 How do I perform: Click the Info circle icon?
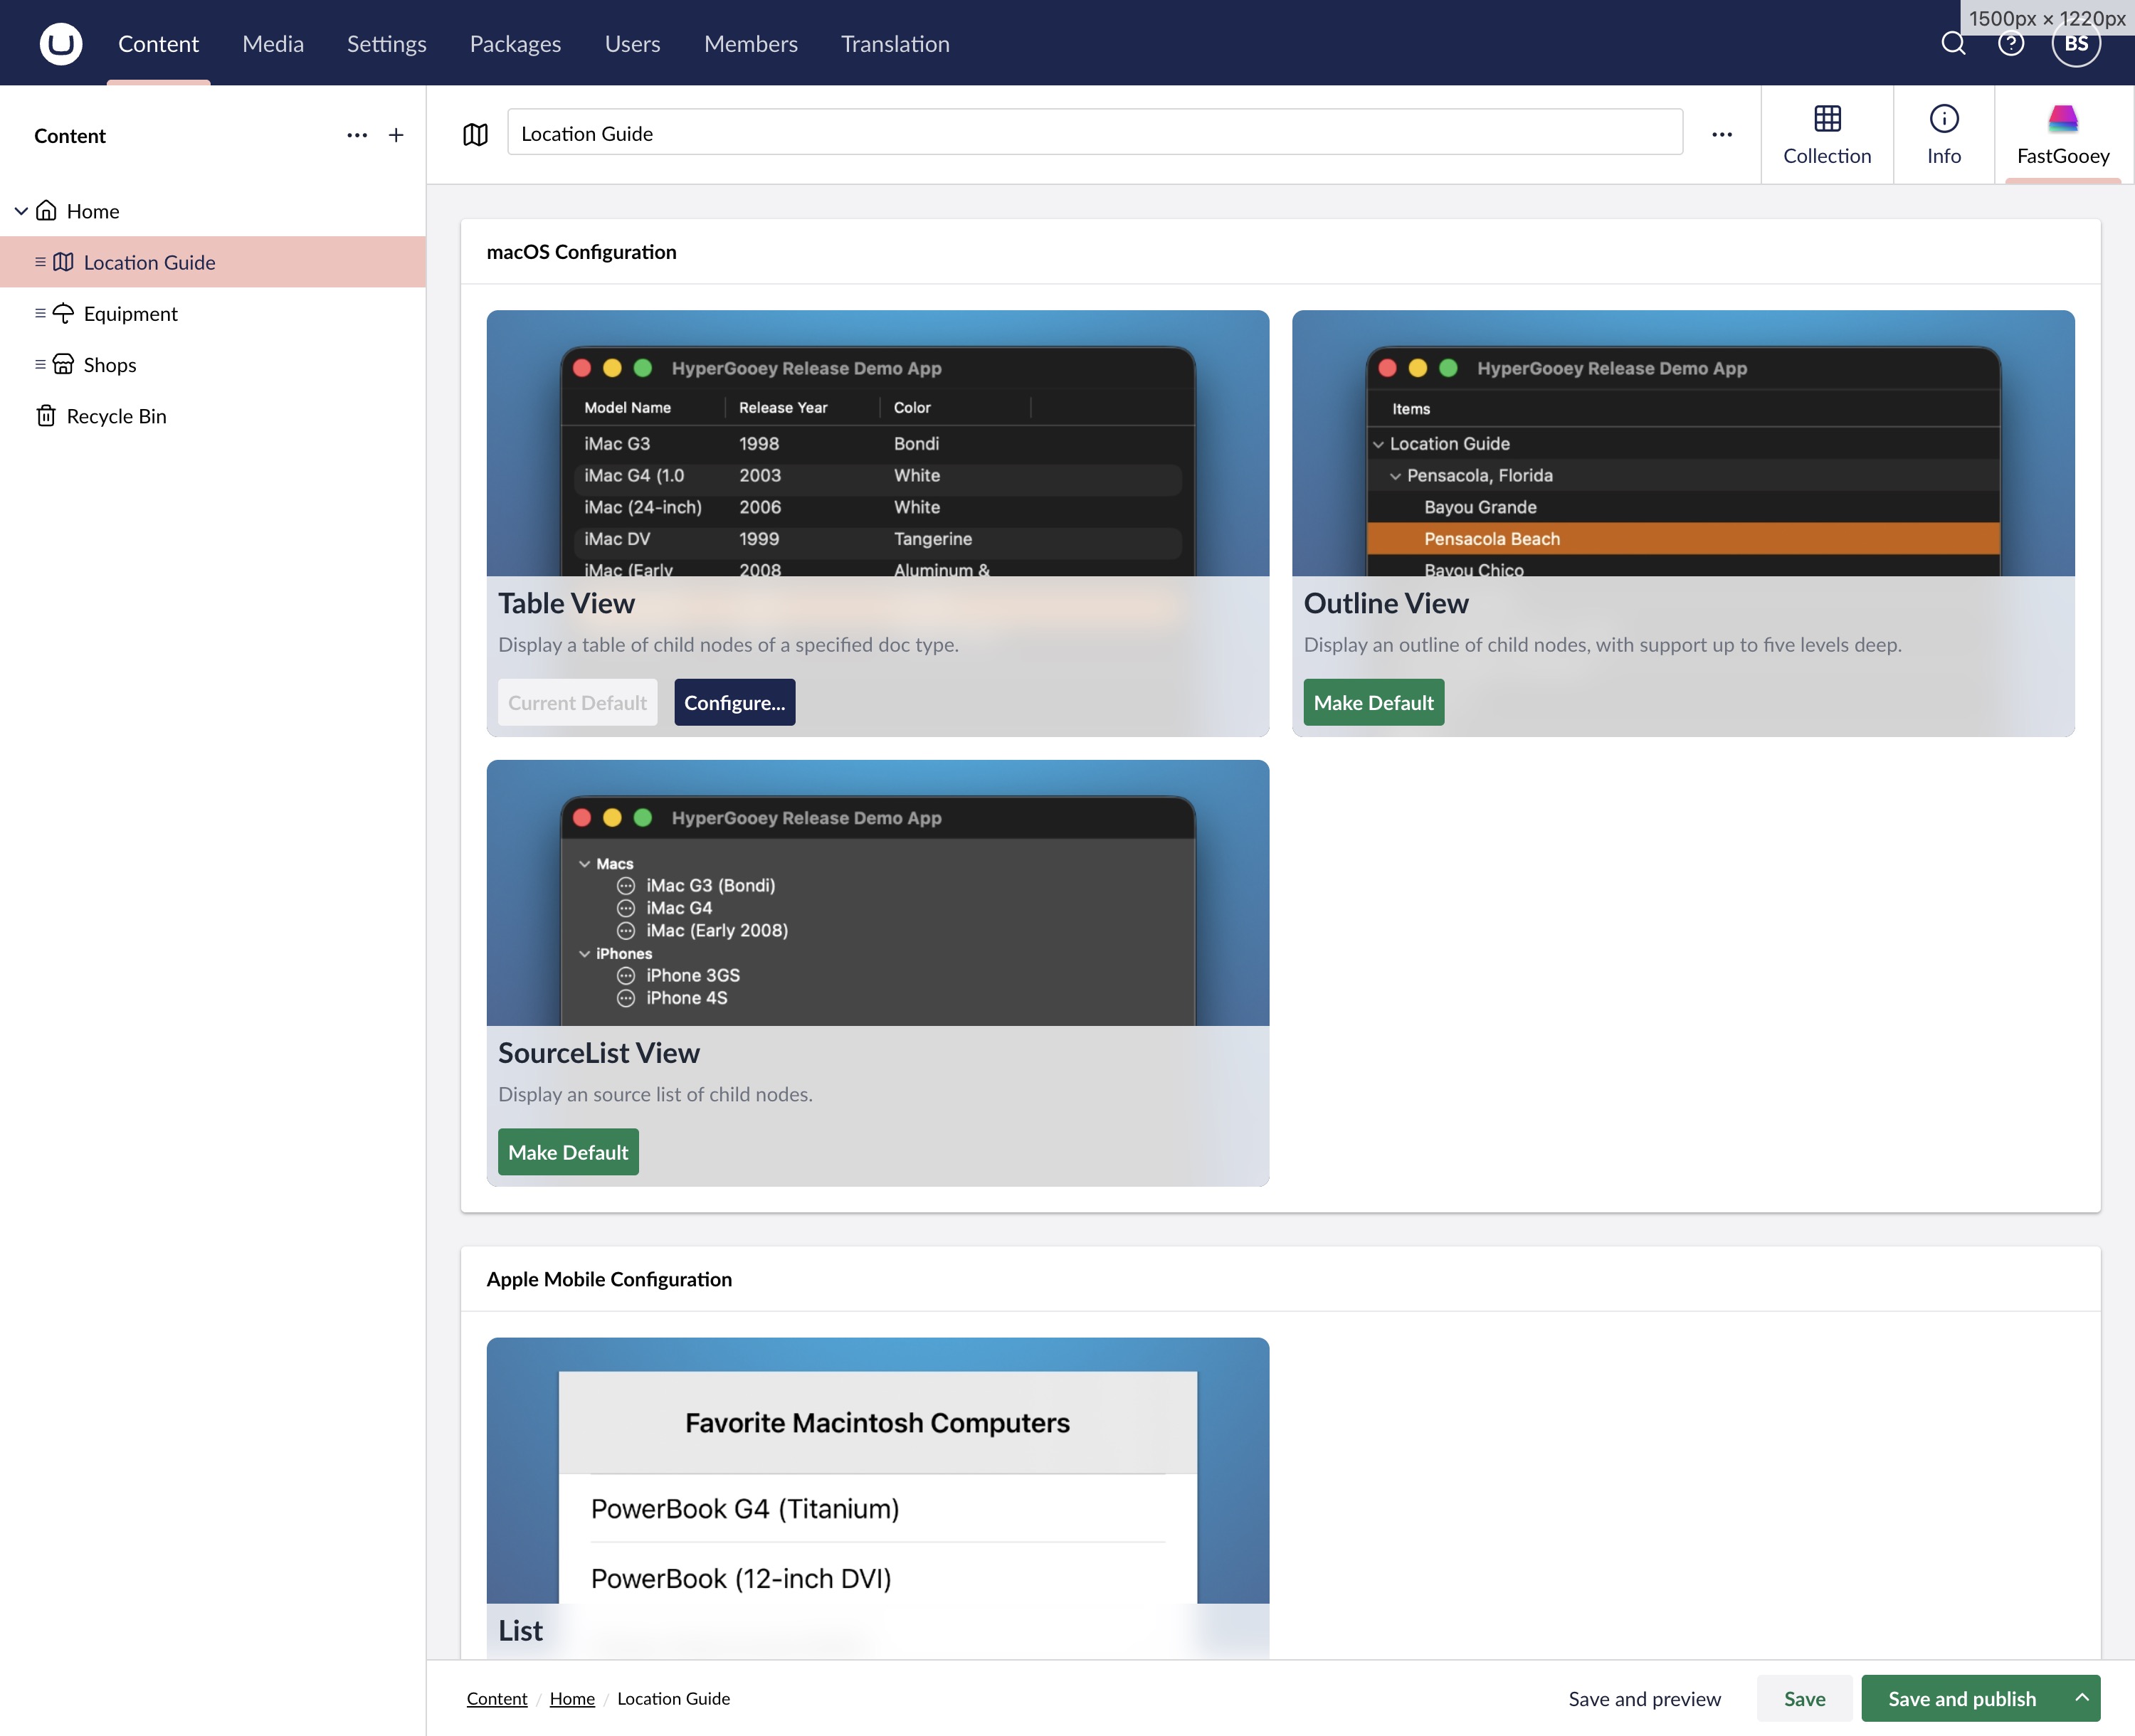pos(1944,119)
